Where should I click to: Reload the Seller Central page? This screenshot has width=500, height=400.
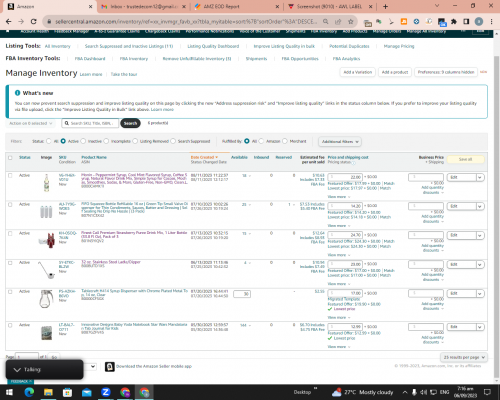33,21
